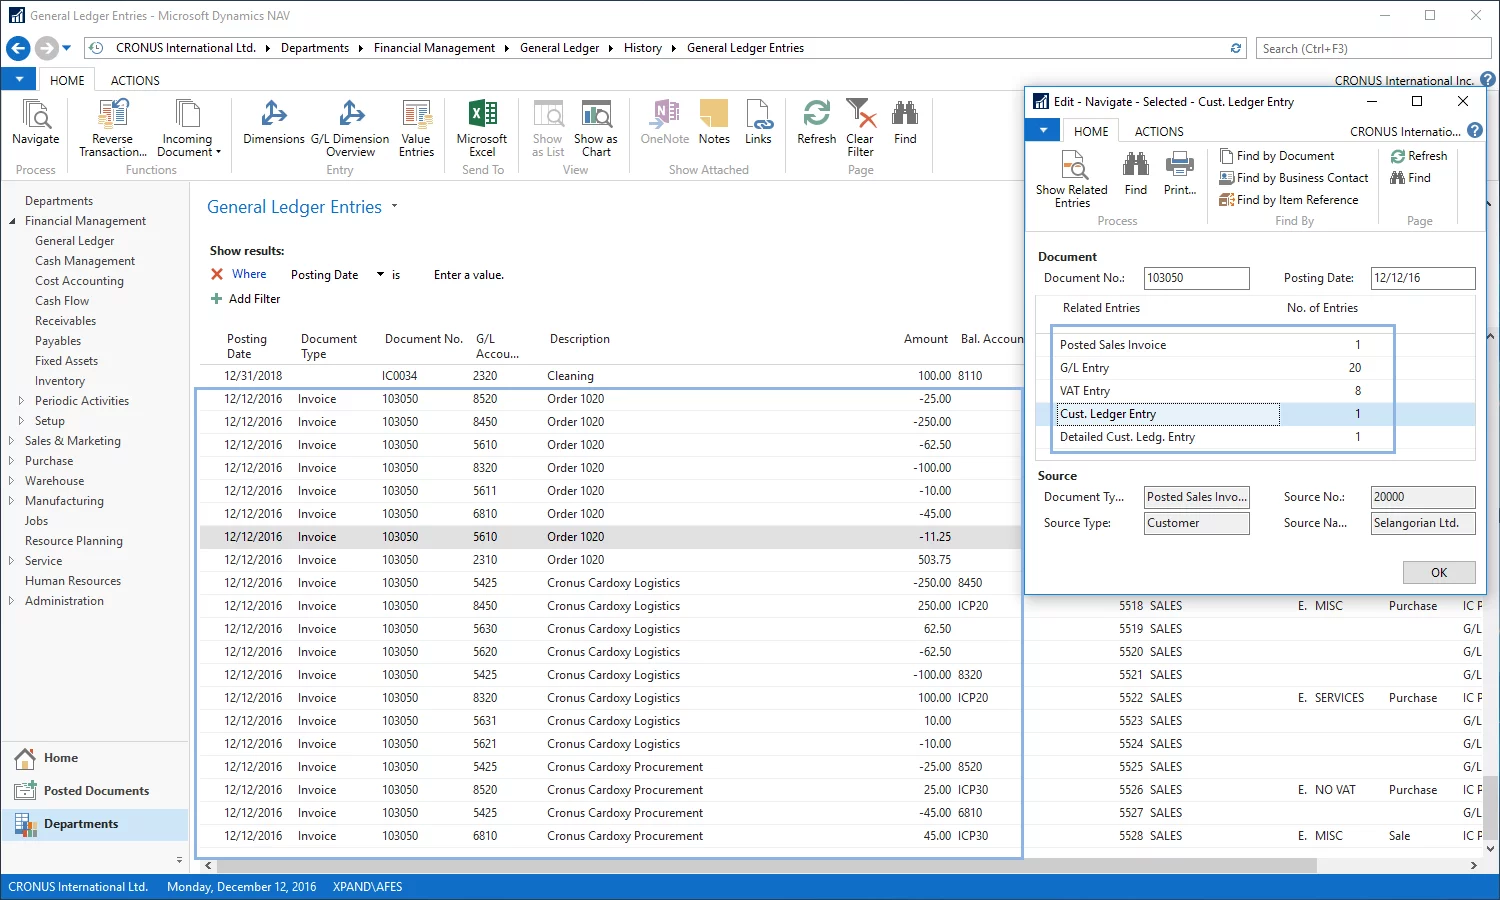Screen dimensions: 1500x900
Task: Switch to ACTIONS tab in main window
Action: pos(135,81)
